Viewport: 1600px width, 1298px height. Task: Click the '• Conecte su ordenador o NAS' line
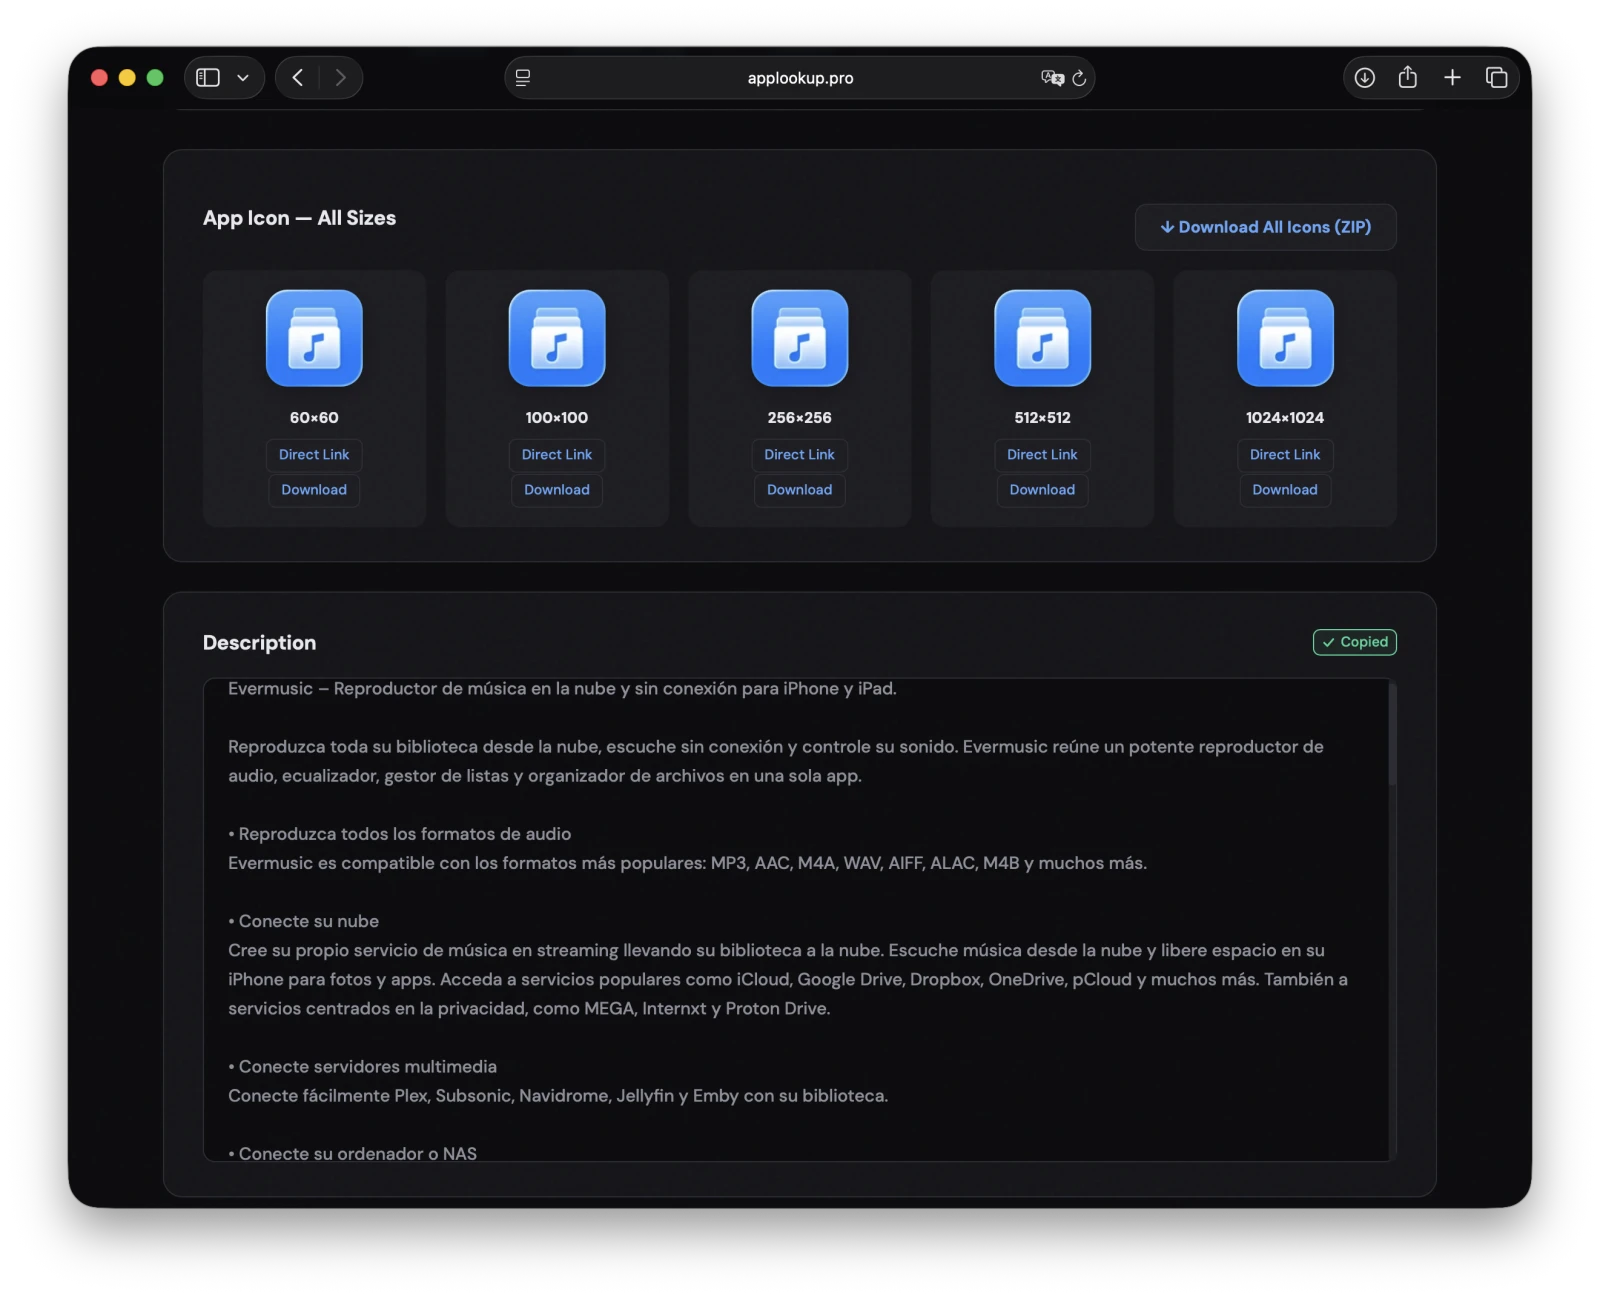point(352,1153)
